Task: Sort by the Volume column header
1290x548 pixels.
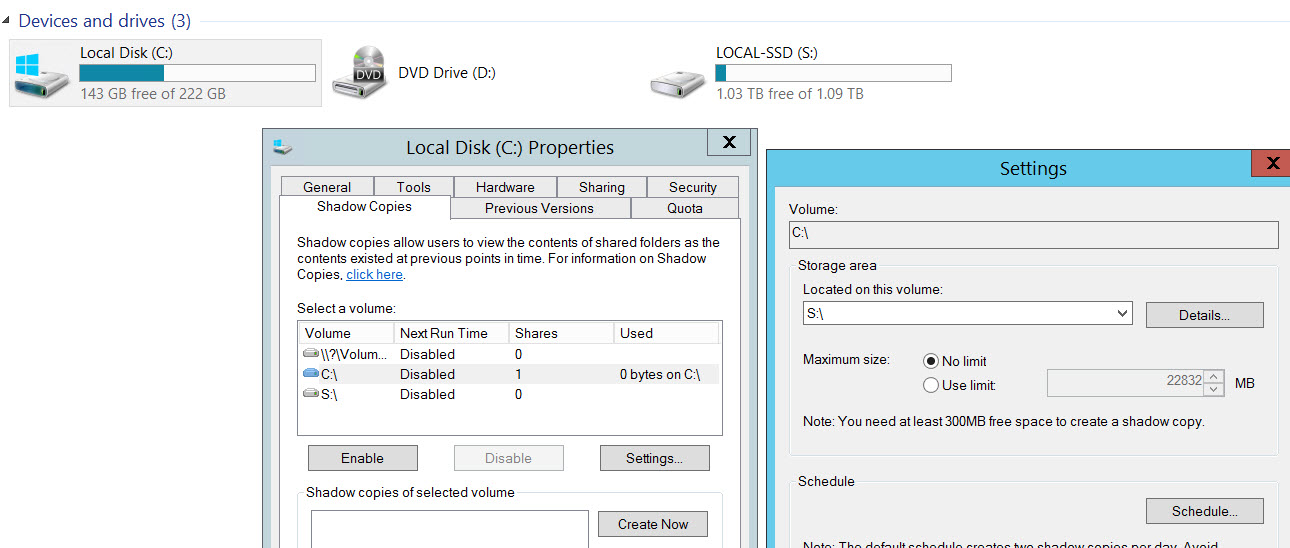Action: pos(345,333)
